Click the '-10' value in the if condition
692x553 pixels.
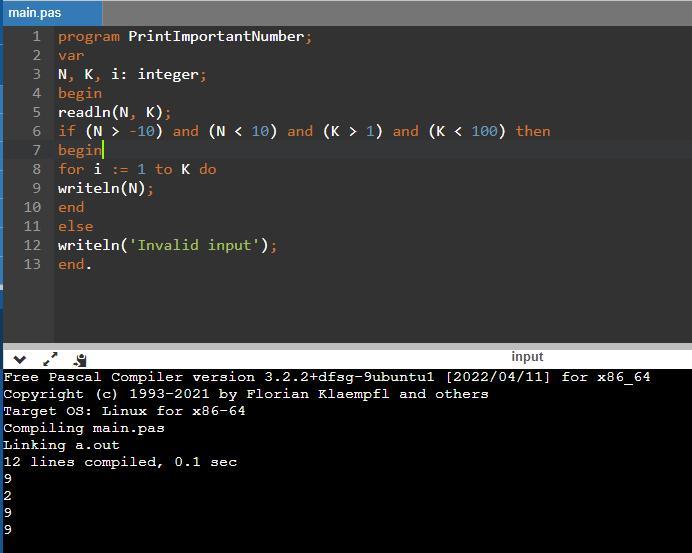(x=142, y=131)
